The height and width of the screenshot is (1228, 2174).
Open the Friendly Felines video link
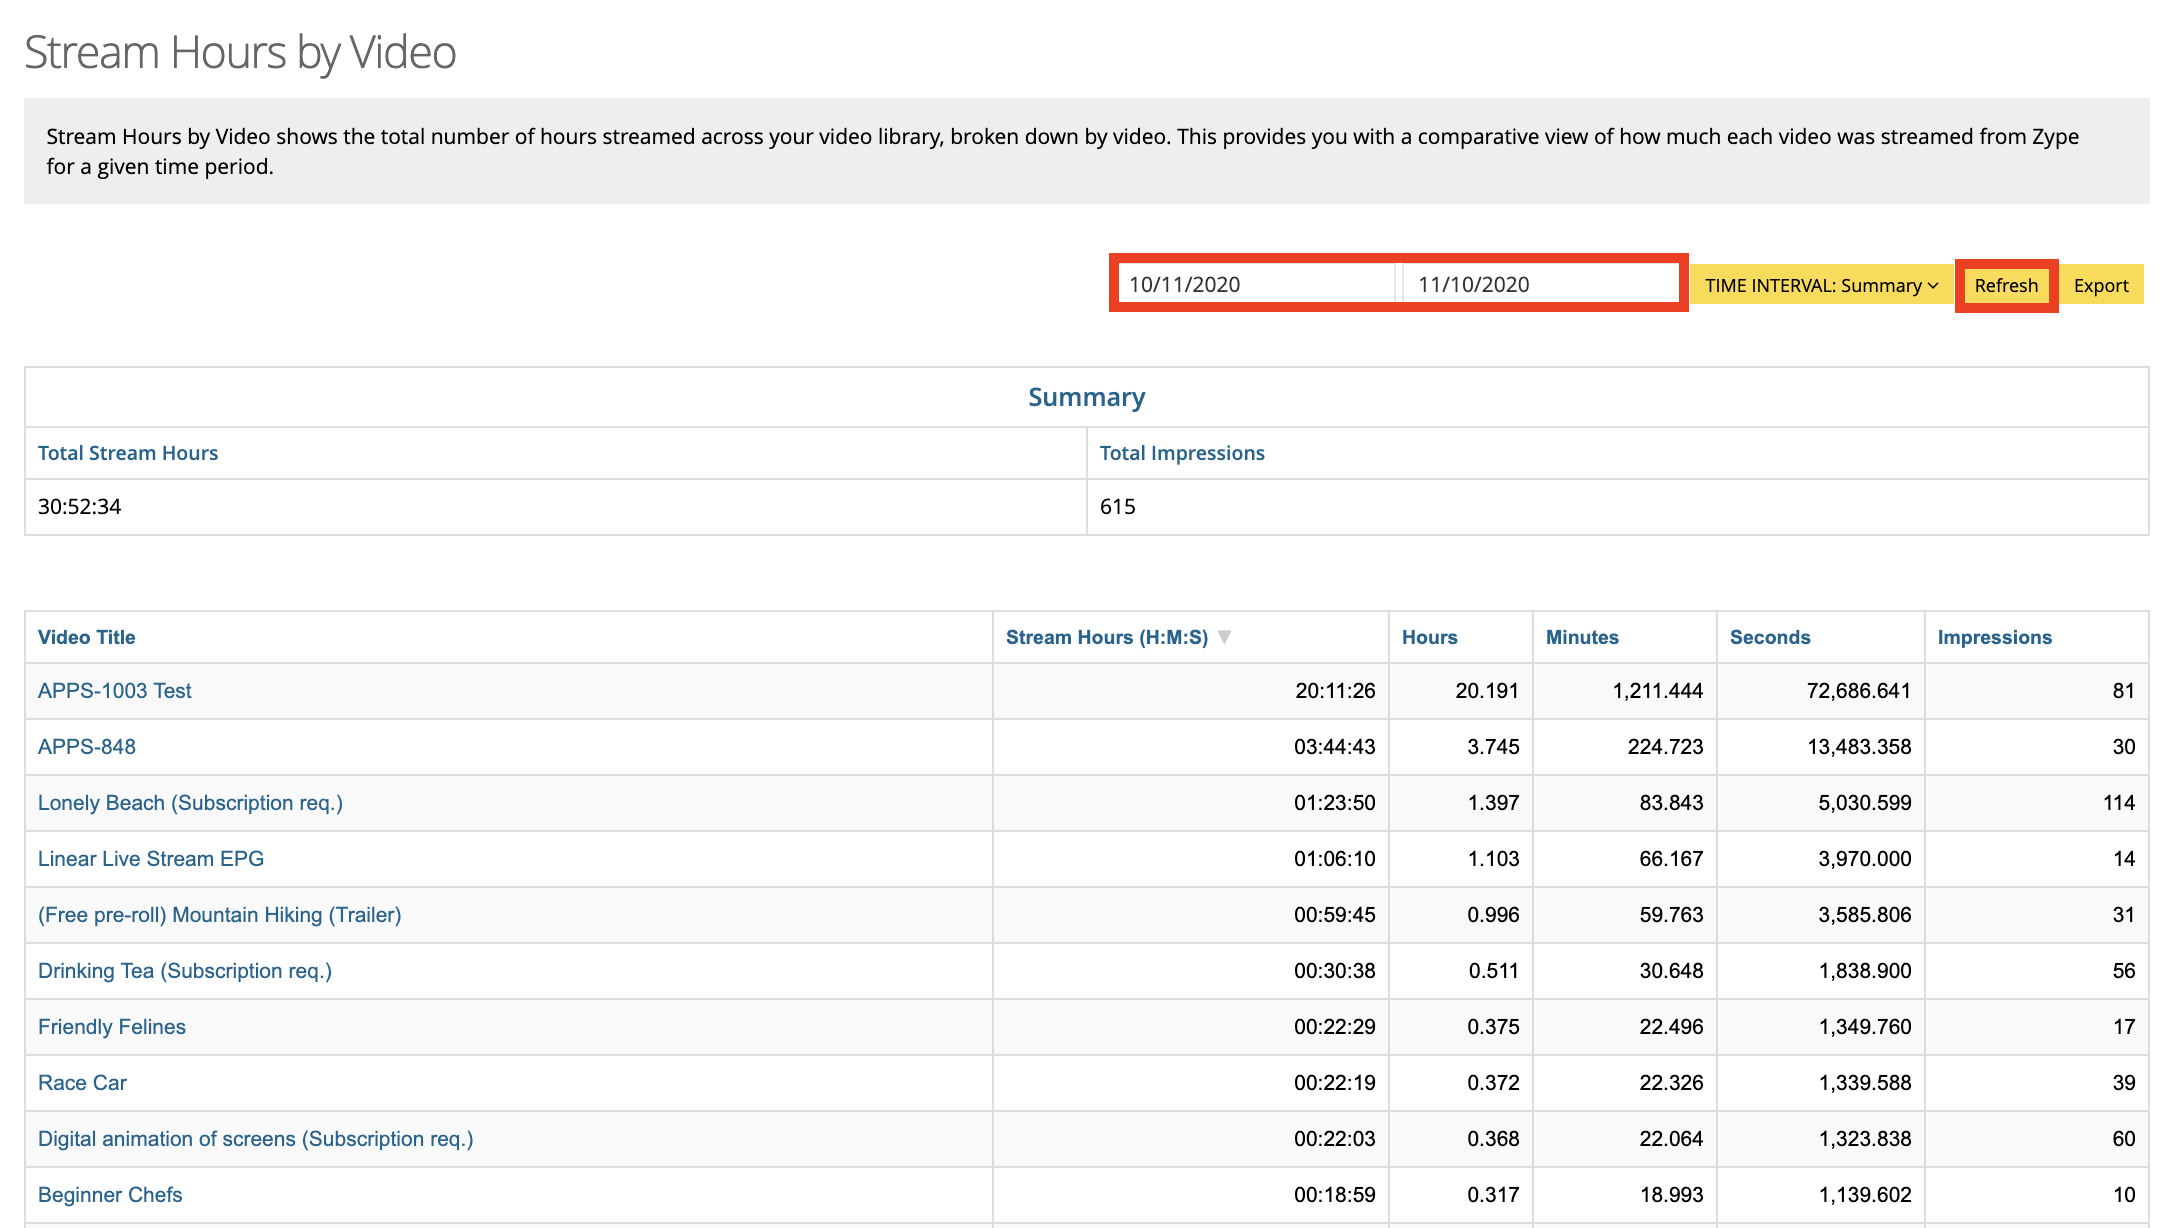[x=111, y=1026]
